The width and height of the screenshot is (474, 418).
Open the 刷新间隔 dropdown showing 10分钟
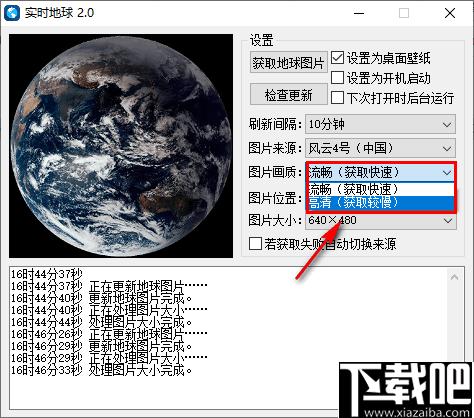tap(380, 124)
